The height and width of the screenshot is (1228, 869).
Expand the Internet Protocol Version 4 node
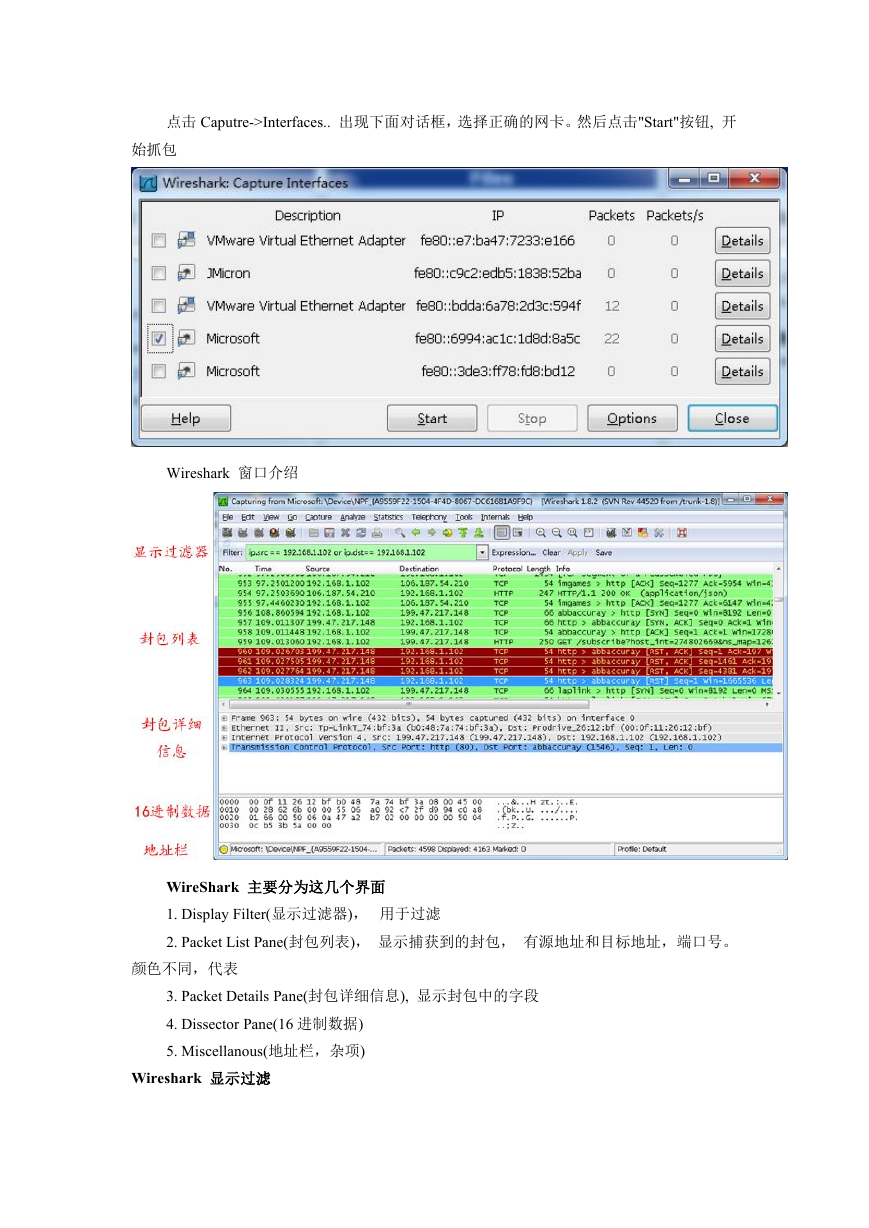click(x=224, y=738)
